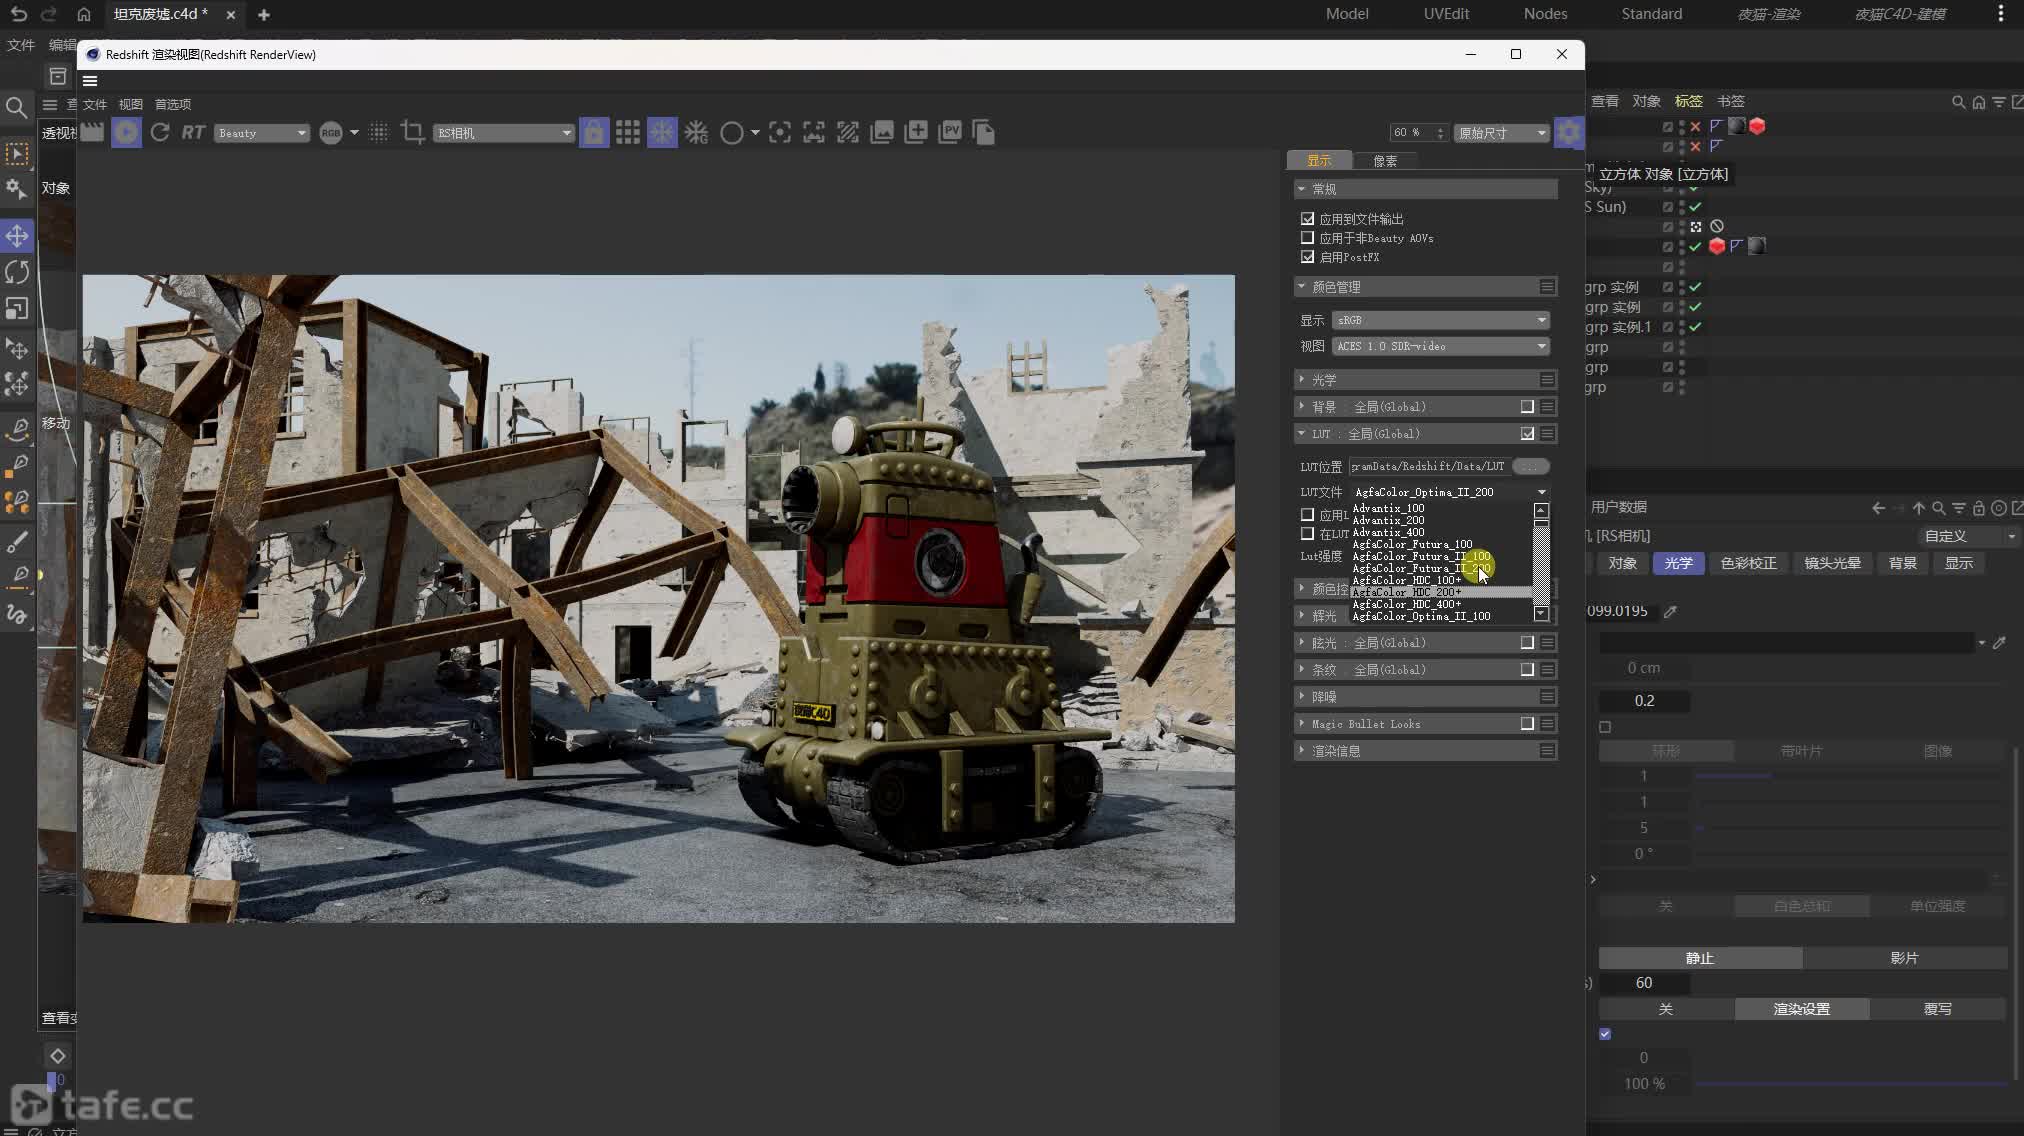
Task: Click the clapperboard render icon in RenderView toolbar
Action: click(92, 132)
